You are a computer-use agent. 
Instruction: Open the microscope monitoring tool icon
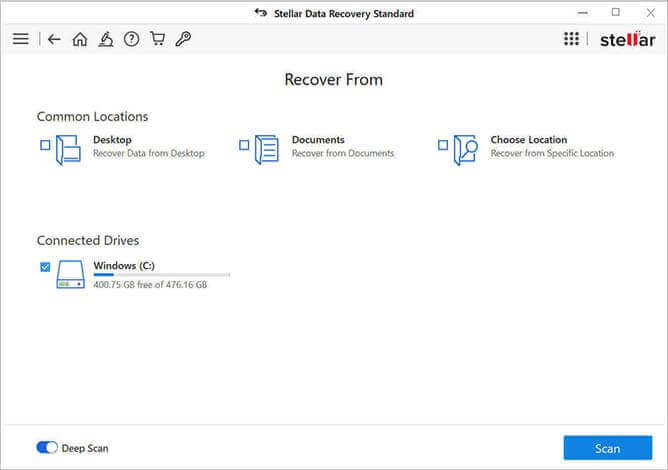(x=106, y=39)
